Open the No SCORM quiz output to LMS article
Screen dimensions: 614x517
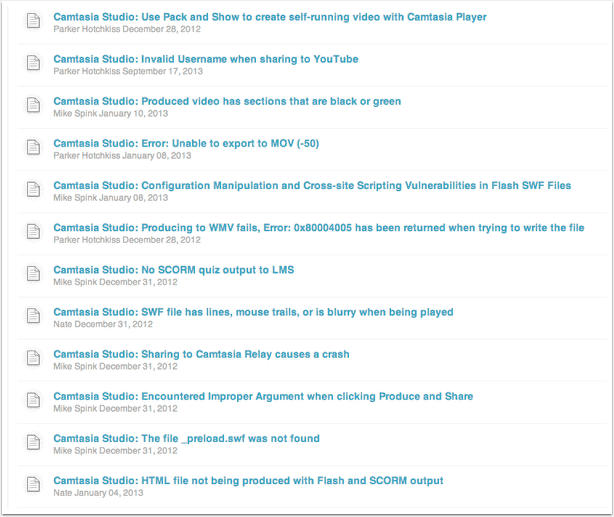point(173,270)
